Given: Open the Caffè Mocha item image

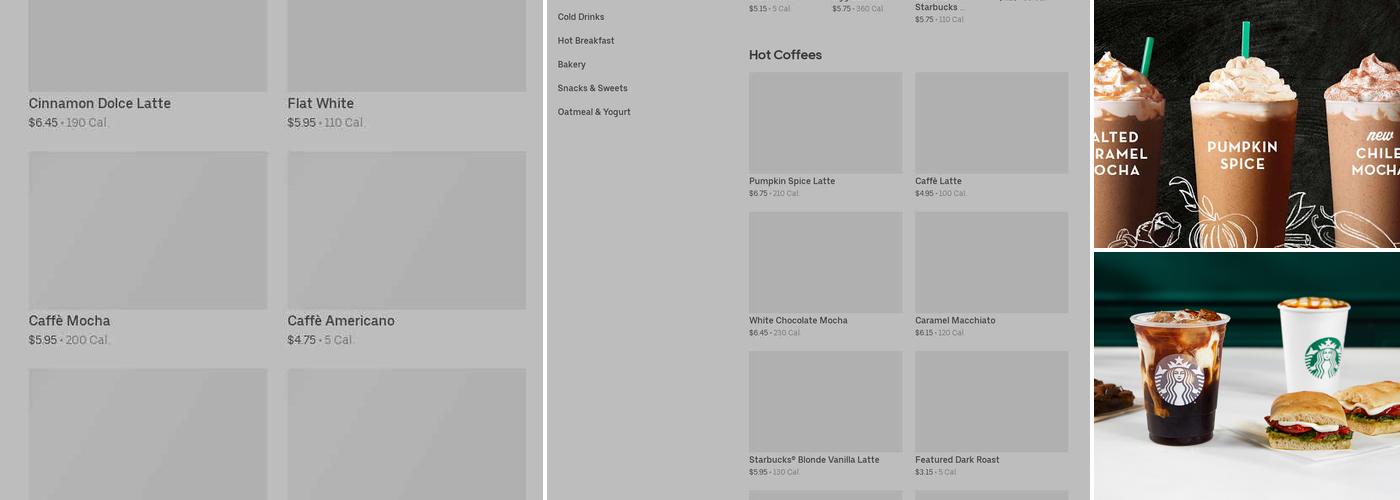Looking at the screenshot, I should (x=148, y=230).
